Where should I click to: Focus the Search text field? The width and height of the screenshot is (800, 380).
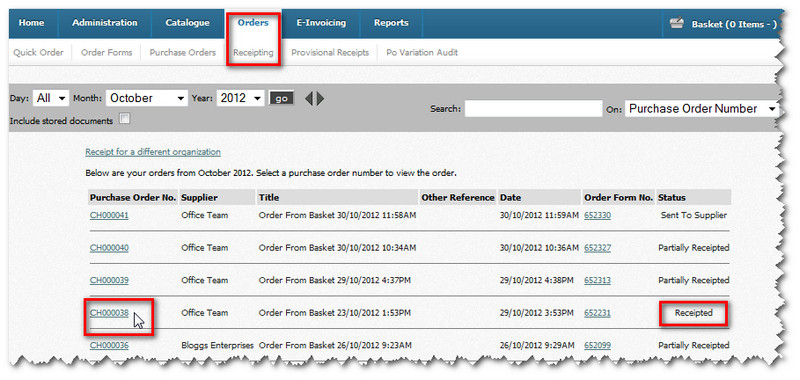(534, 109)
